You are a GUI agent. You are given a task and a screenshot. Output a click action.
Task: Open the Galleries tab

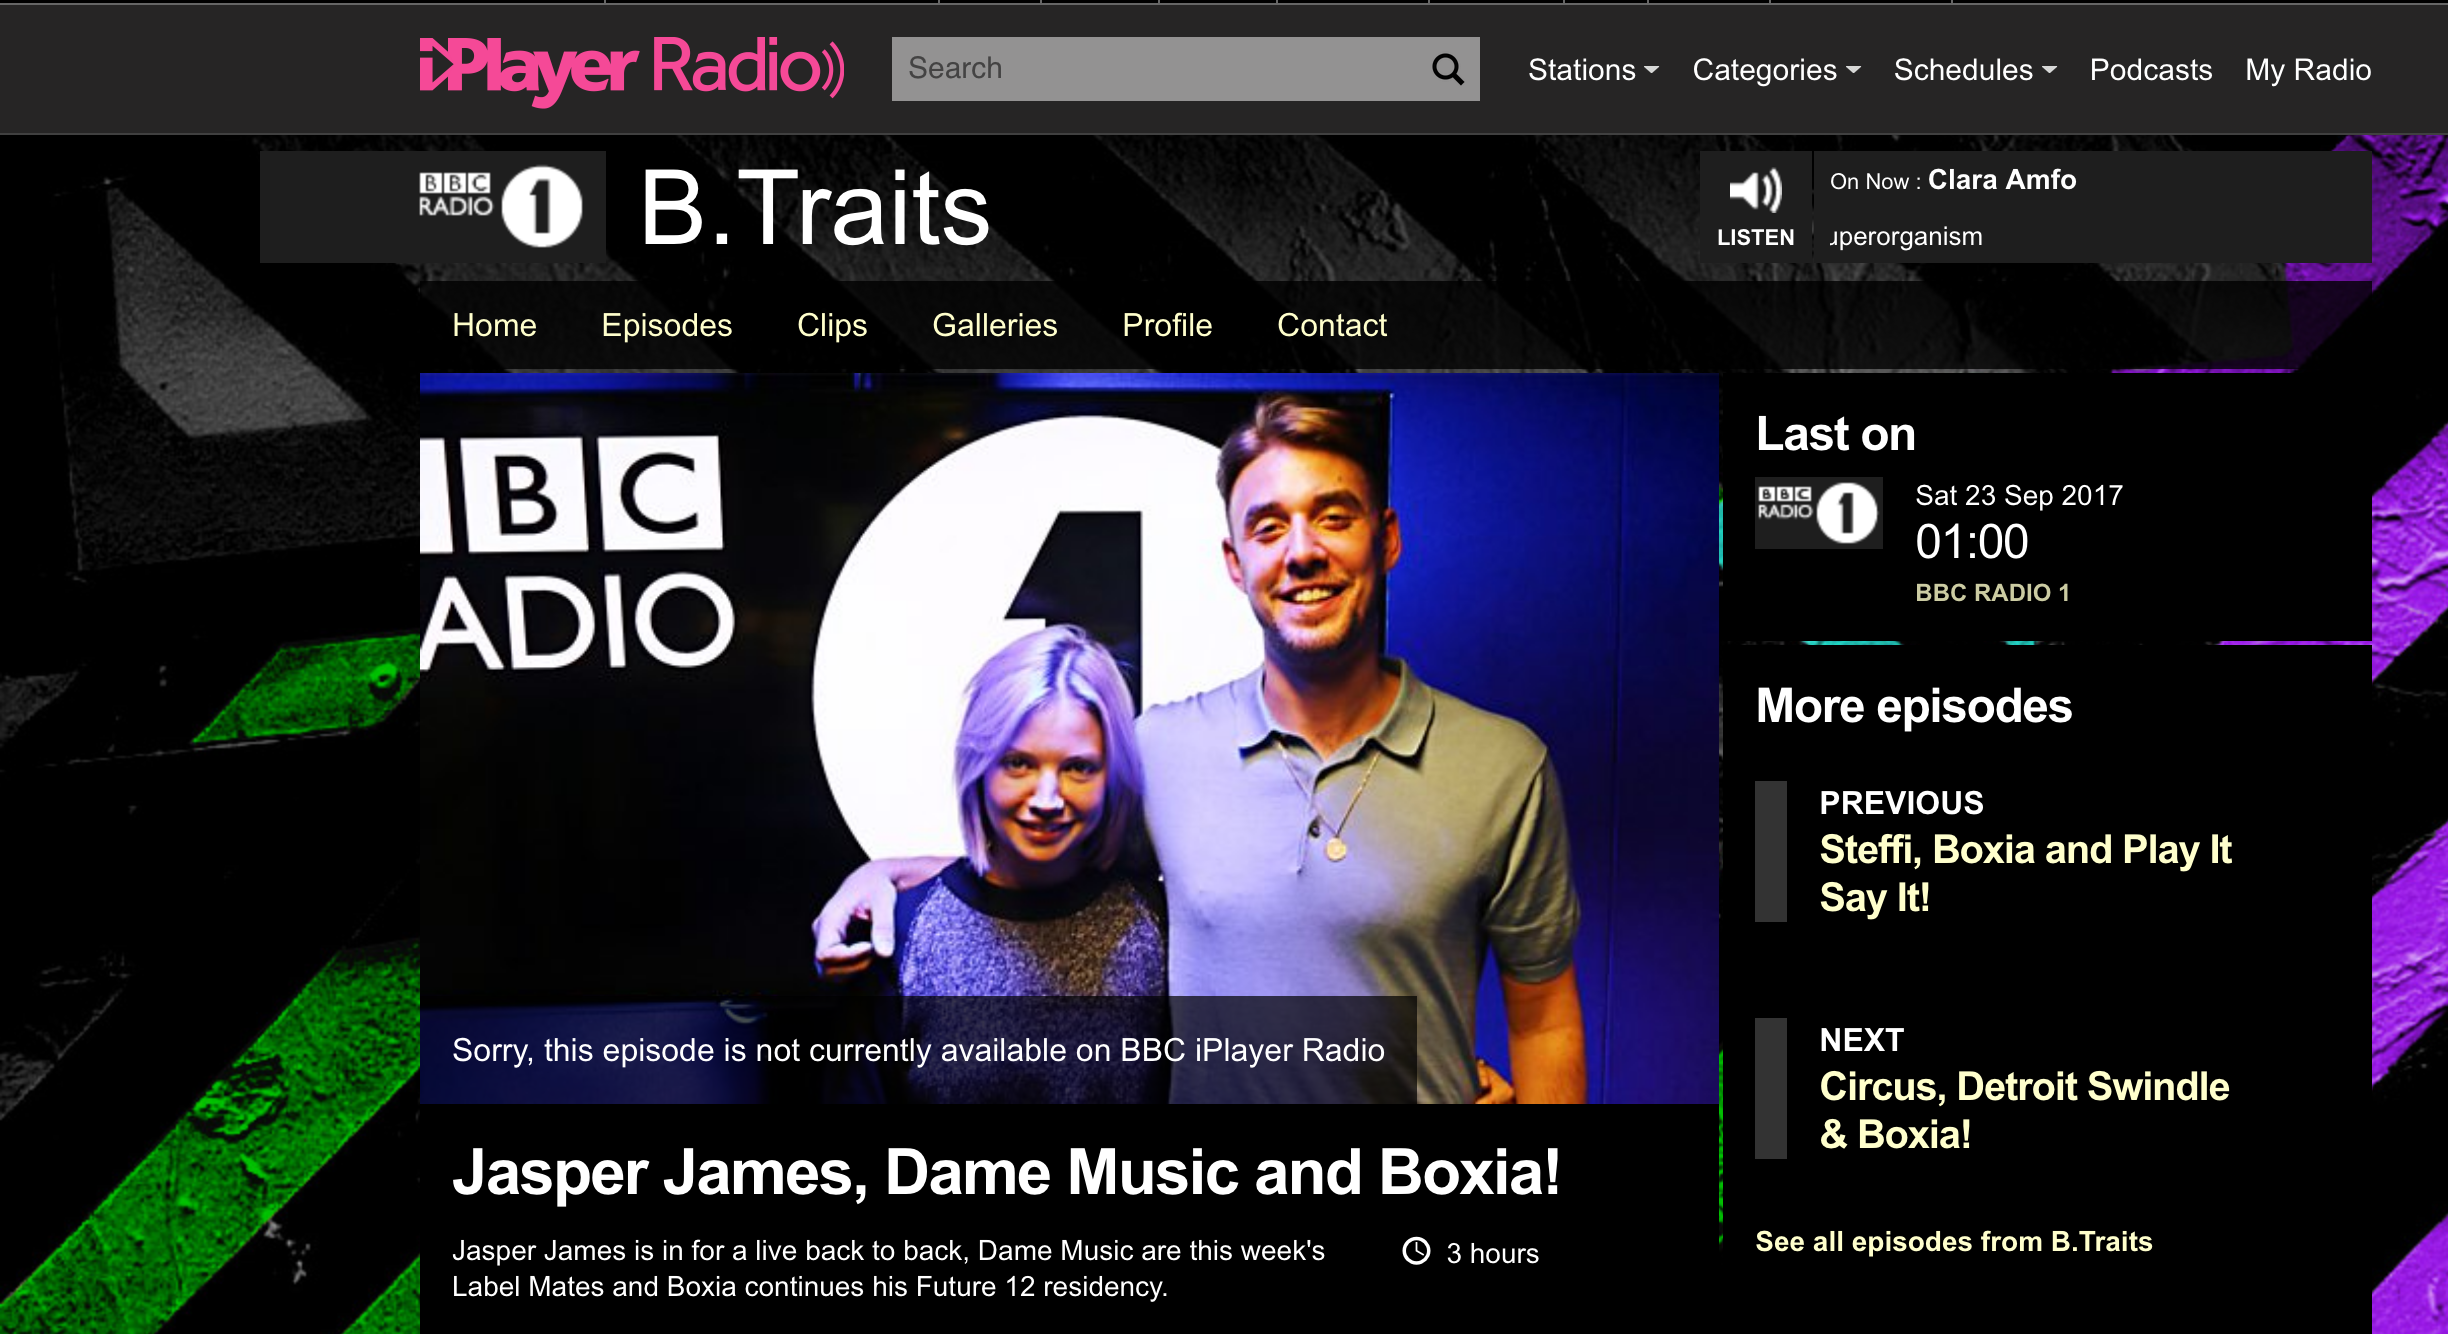995,325
